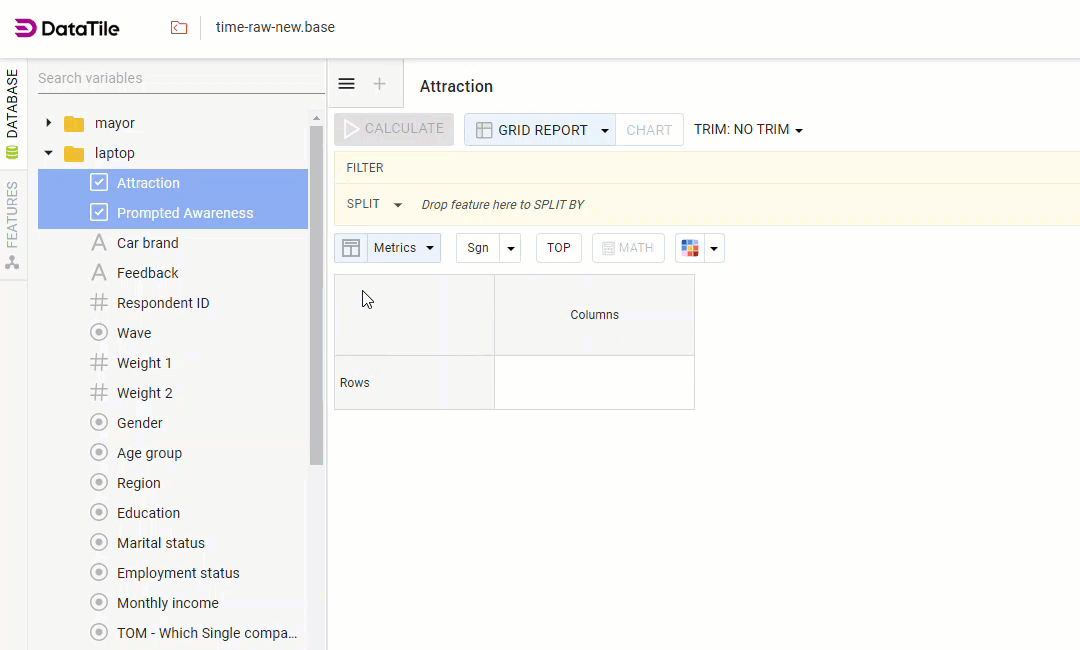Click the DataTile logo
Viewport: 1080px width, 650px height.
(67, 28)
